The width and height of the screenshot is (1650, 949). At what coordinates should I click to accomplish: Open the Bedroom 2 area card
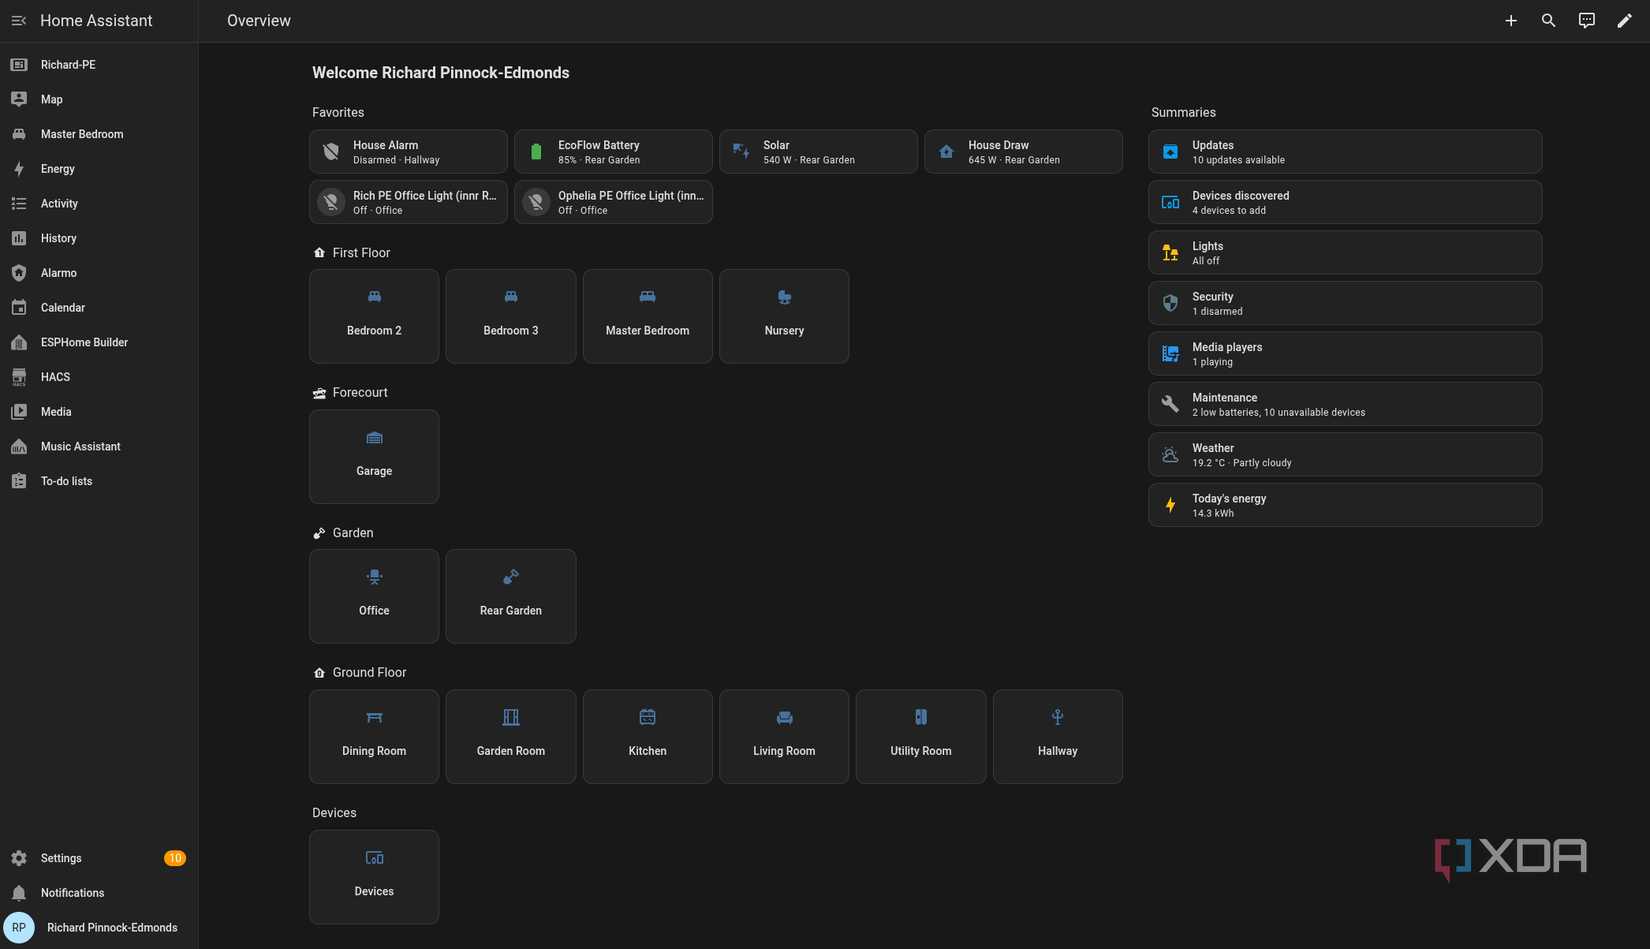[374, 316]
